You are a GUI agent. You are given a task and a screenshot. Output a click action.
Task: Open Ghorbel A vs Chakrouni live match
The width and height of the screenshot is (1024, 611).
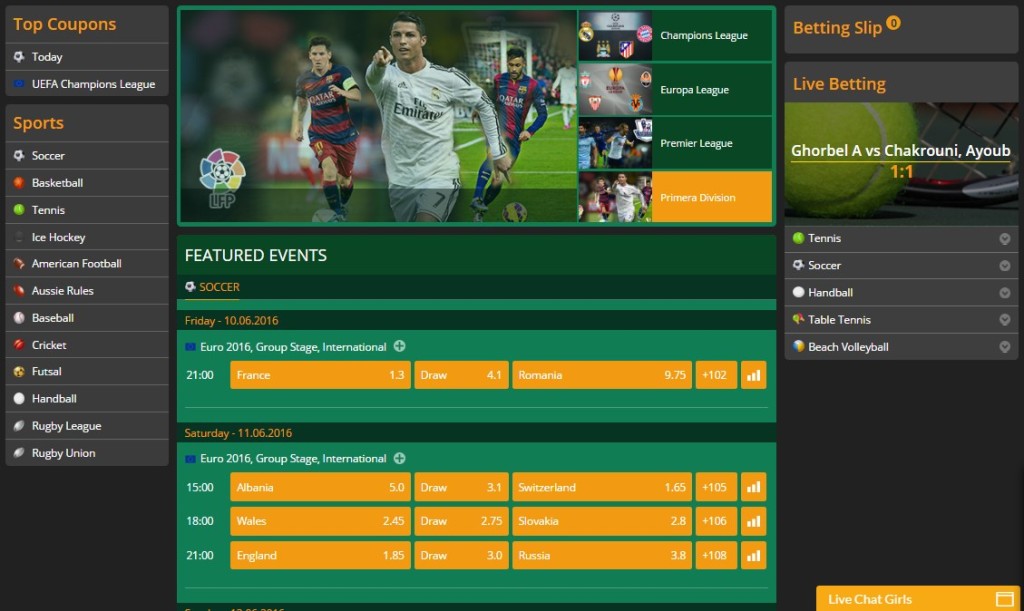coord(901,151)
